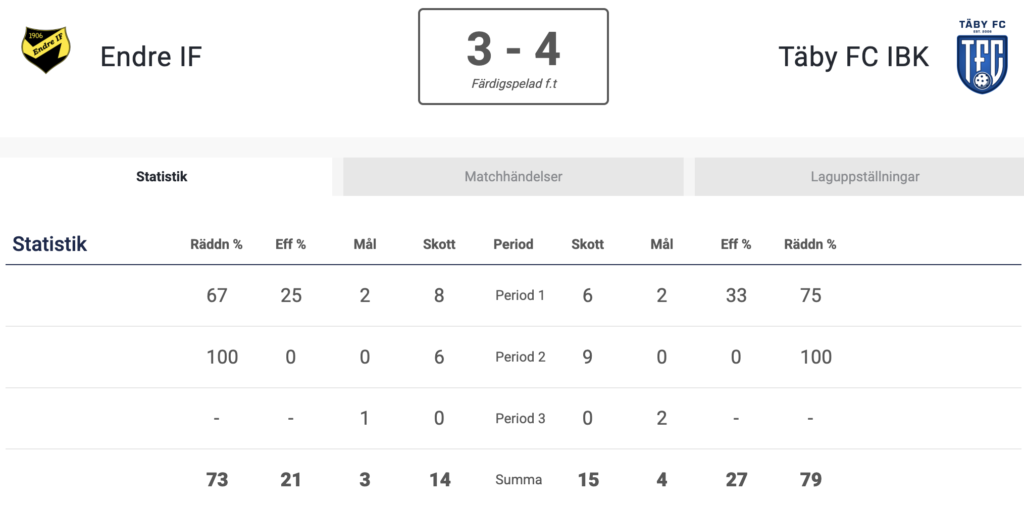The width and height of the screenshot is (1024, 506).
Task: Select the Period 3 row label
Action: [520, 419]
